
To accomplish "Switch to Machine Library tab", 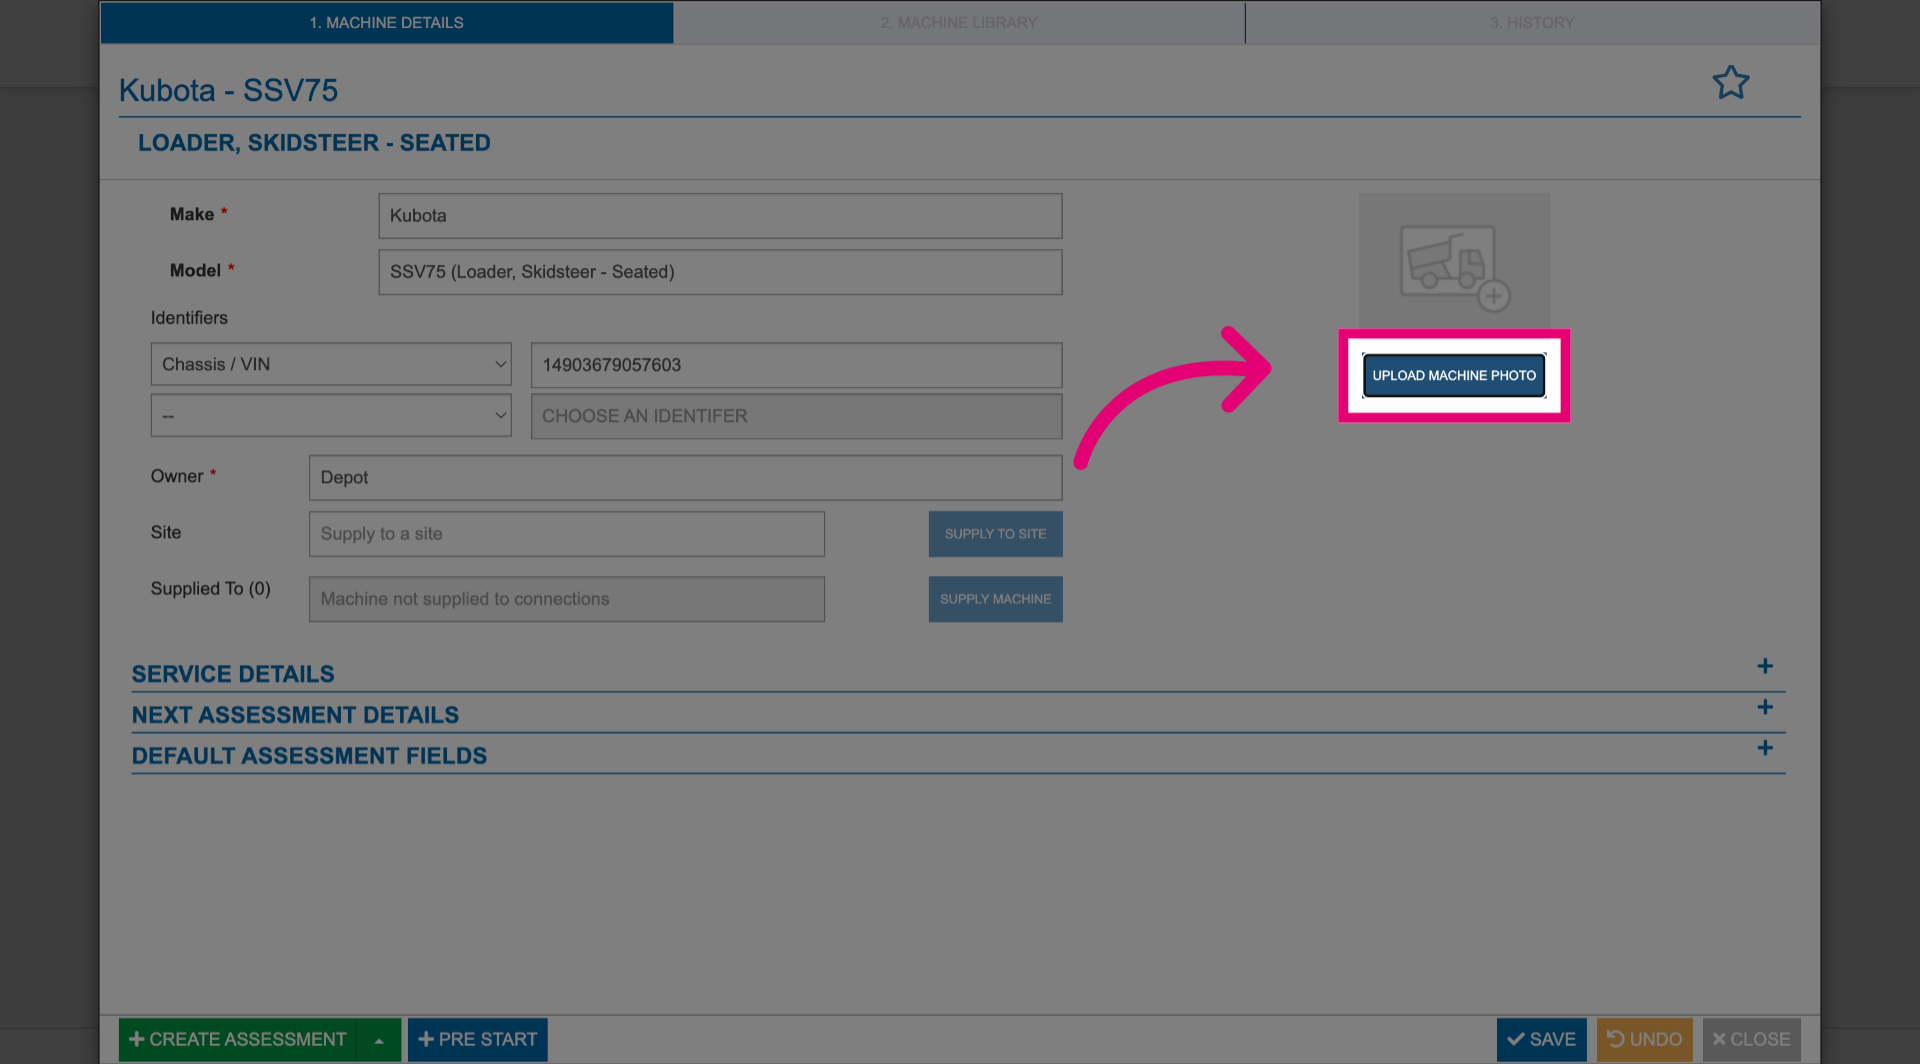I will pyautogui.click(x=959, y=22).
